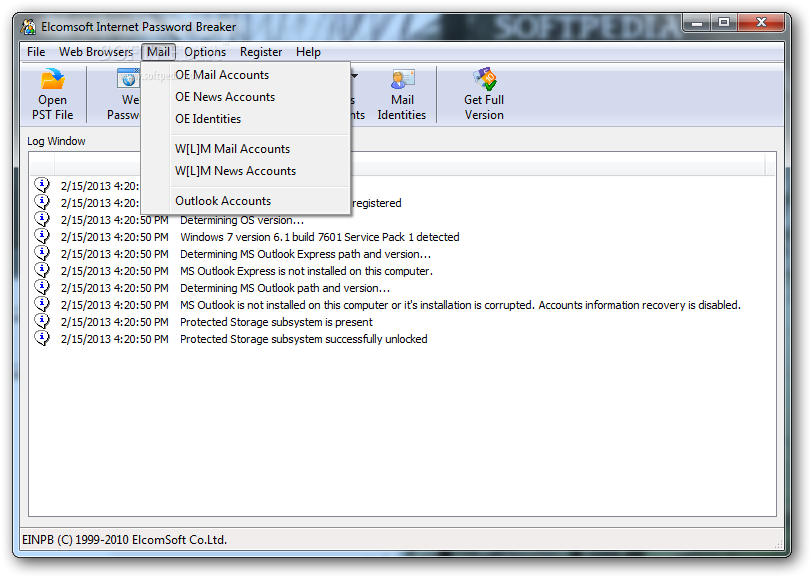Click the Elcomsoft application icon in title bar
The width and height of the screenshot is (812, 578).
29,26
